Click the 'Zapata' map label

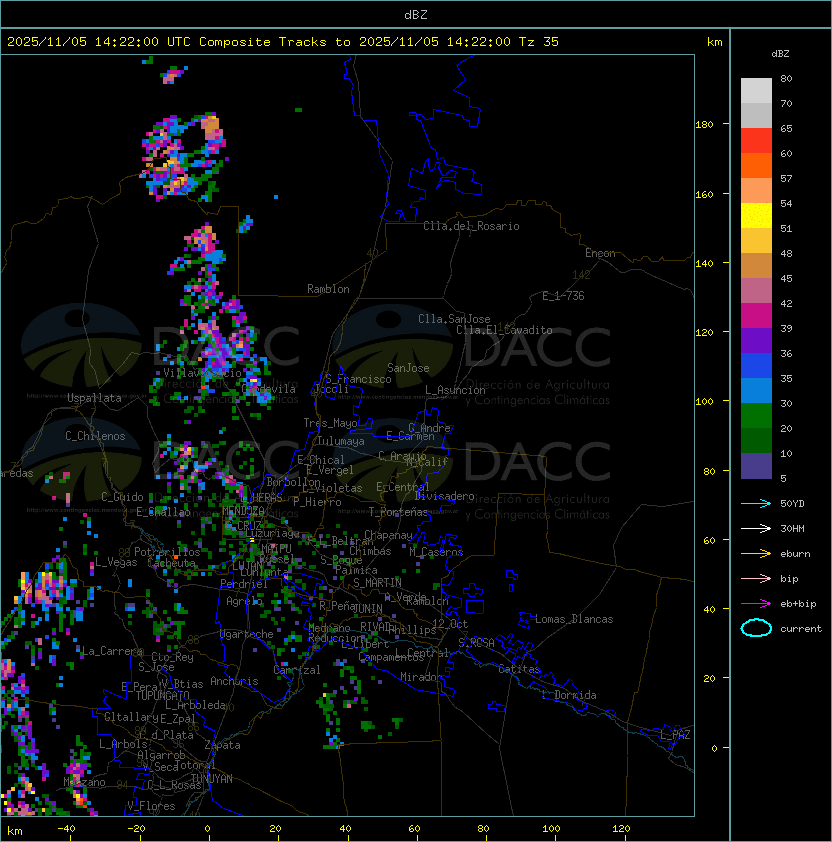pyautogui.click(x=222, y=745)
